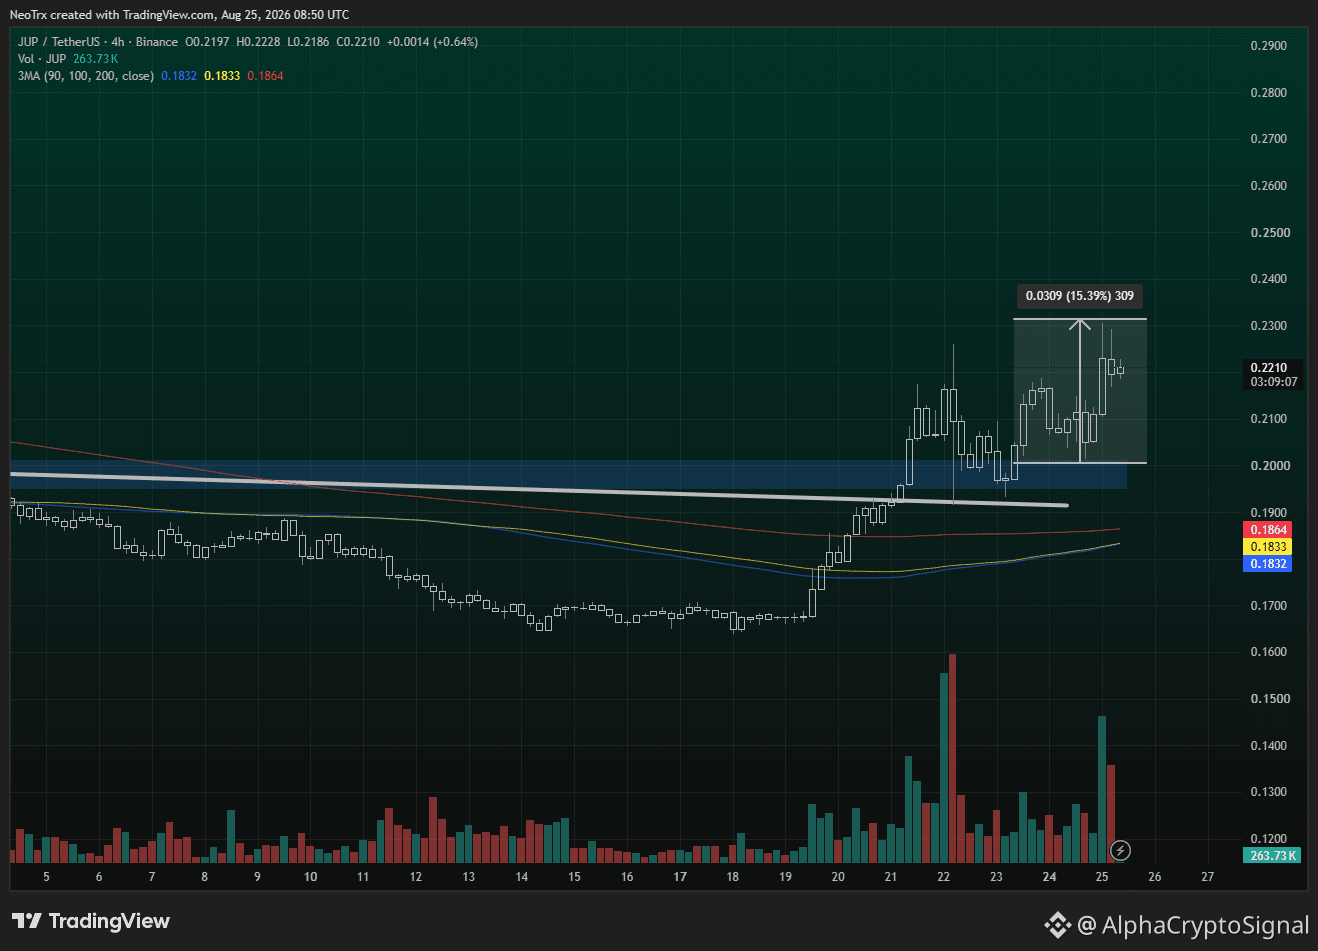Click red 0.1864 value in 3MA legend
The height and width of the screenshot is (951, 1318).
coord(265,76)
